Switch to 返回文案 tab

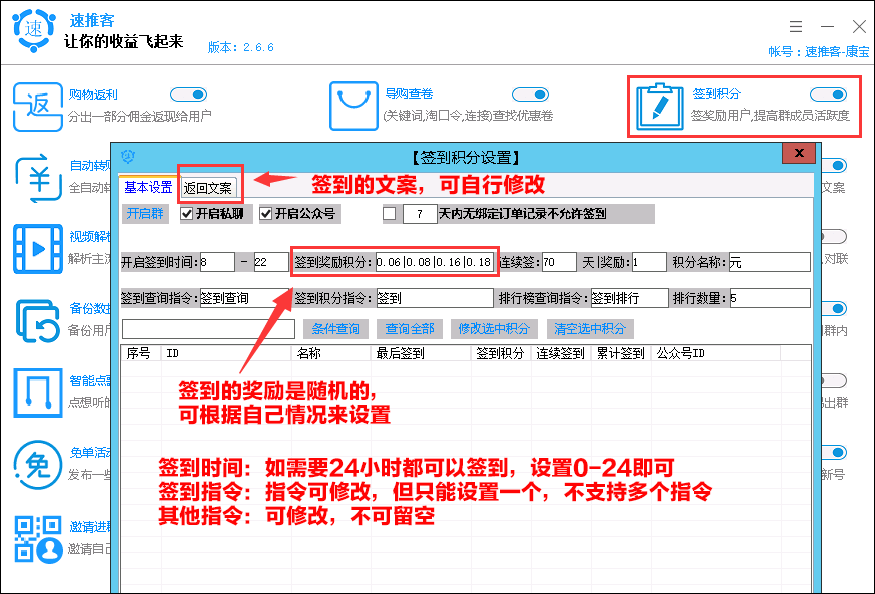point(208,188)
